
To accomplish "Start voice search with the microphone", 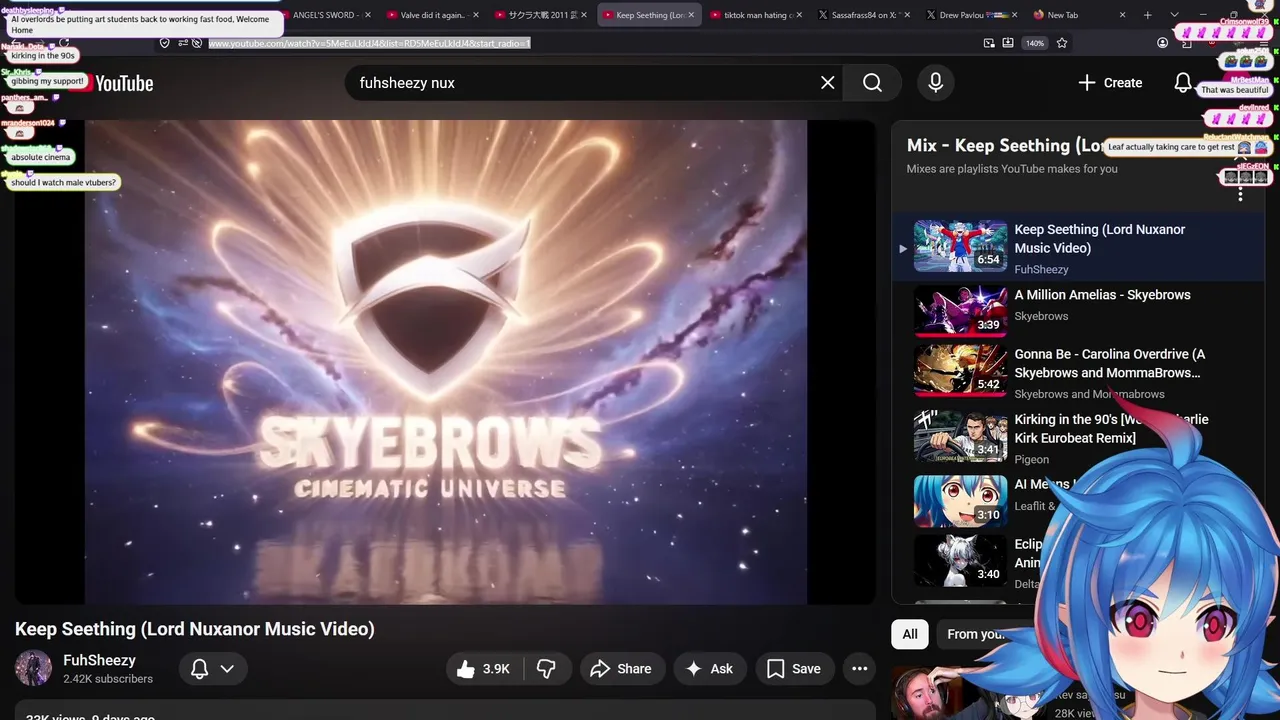I will click(935, 83).
